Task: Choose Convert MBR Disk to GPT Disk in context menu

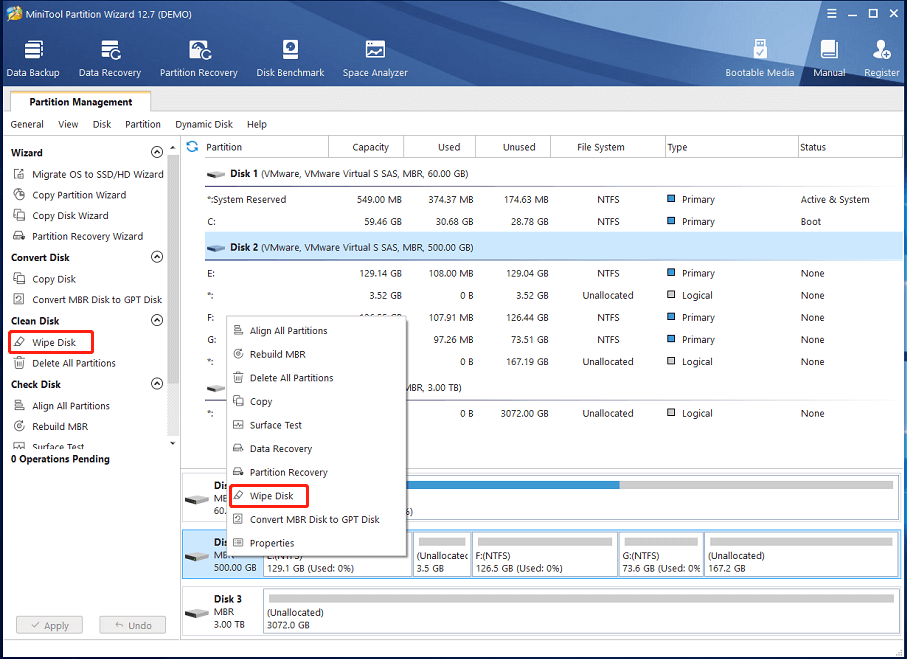Action: tap(316, 520)
